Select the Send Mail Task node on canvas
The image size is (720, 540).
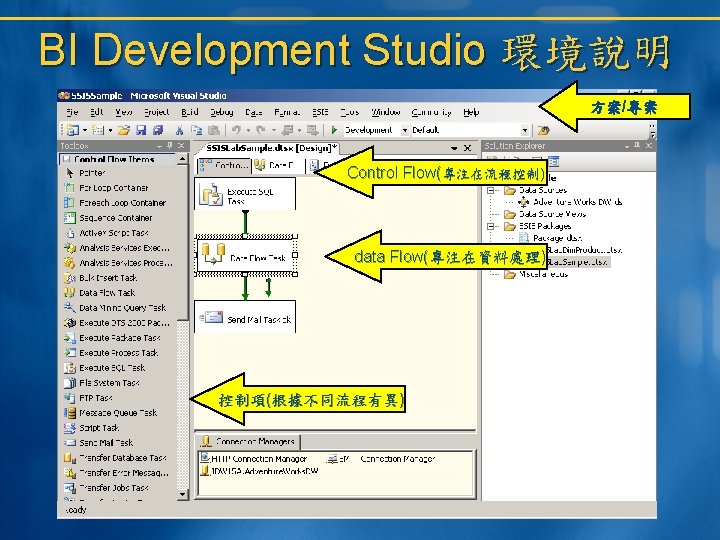(245, 317)
